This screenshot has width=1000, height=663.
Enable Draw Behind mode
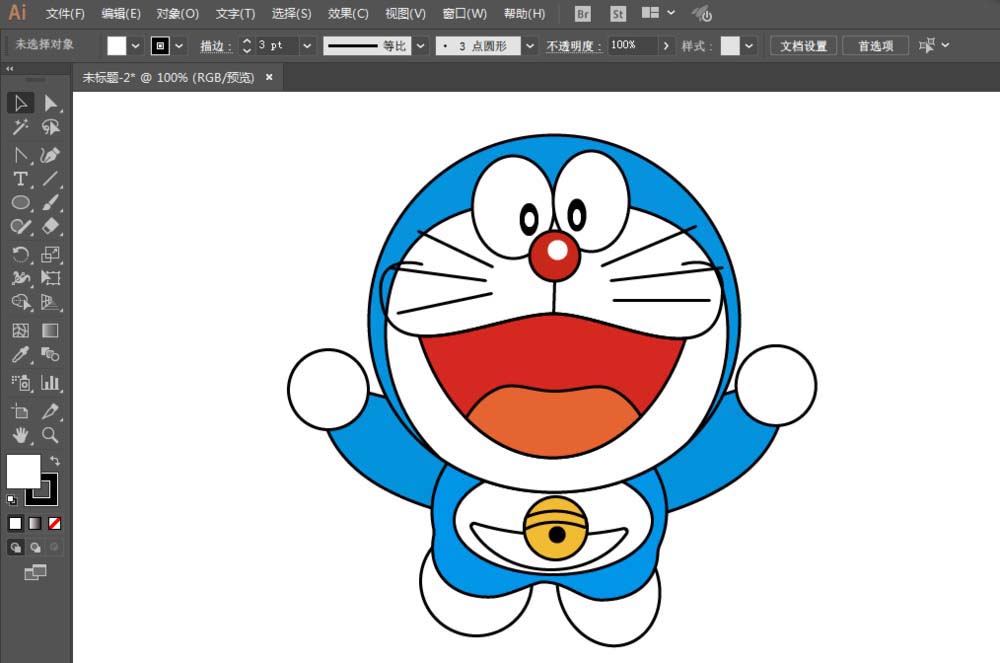(x=35, y=547)
